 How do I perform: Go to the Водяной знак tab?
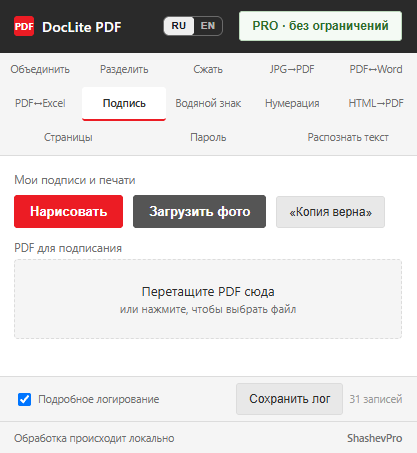[208, 103]
